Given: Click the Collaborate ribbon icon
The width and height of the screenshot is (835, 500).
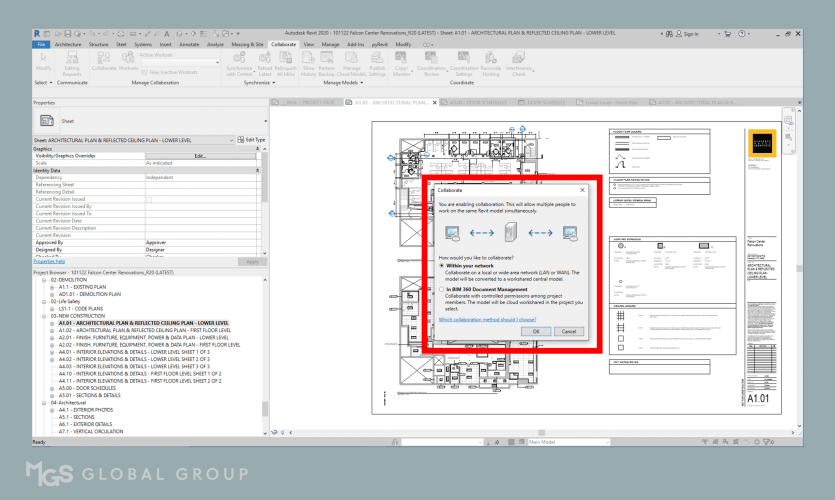Looking at the screenshot, I should 103,62.
